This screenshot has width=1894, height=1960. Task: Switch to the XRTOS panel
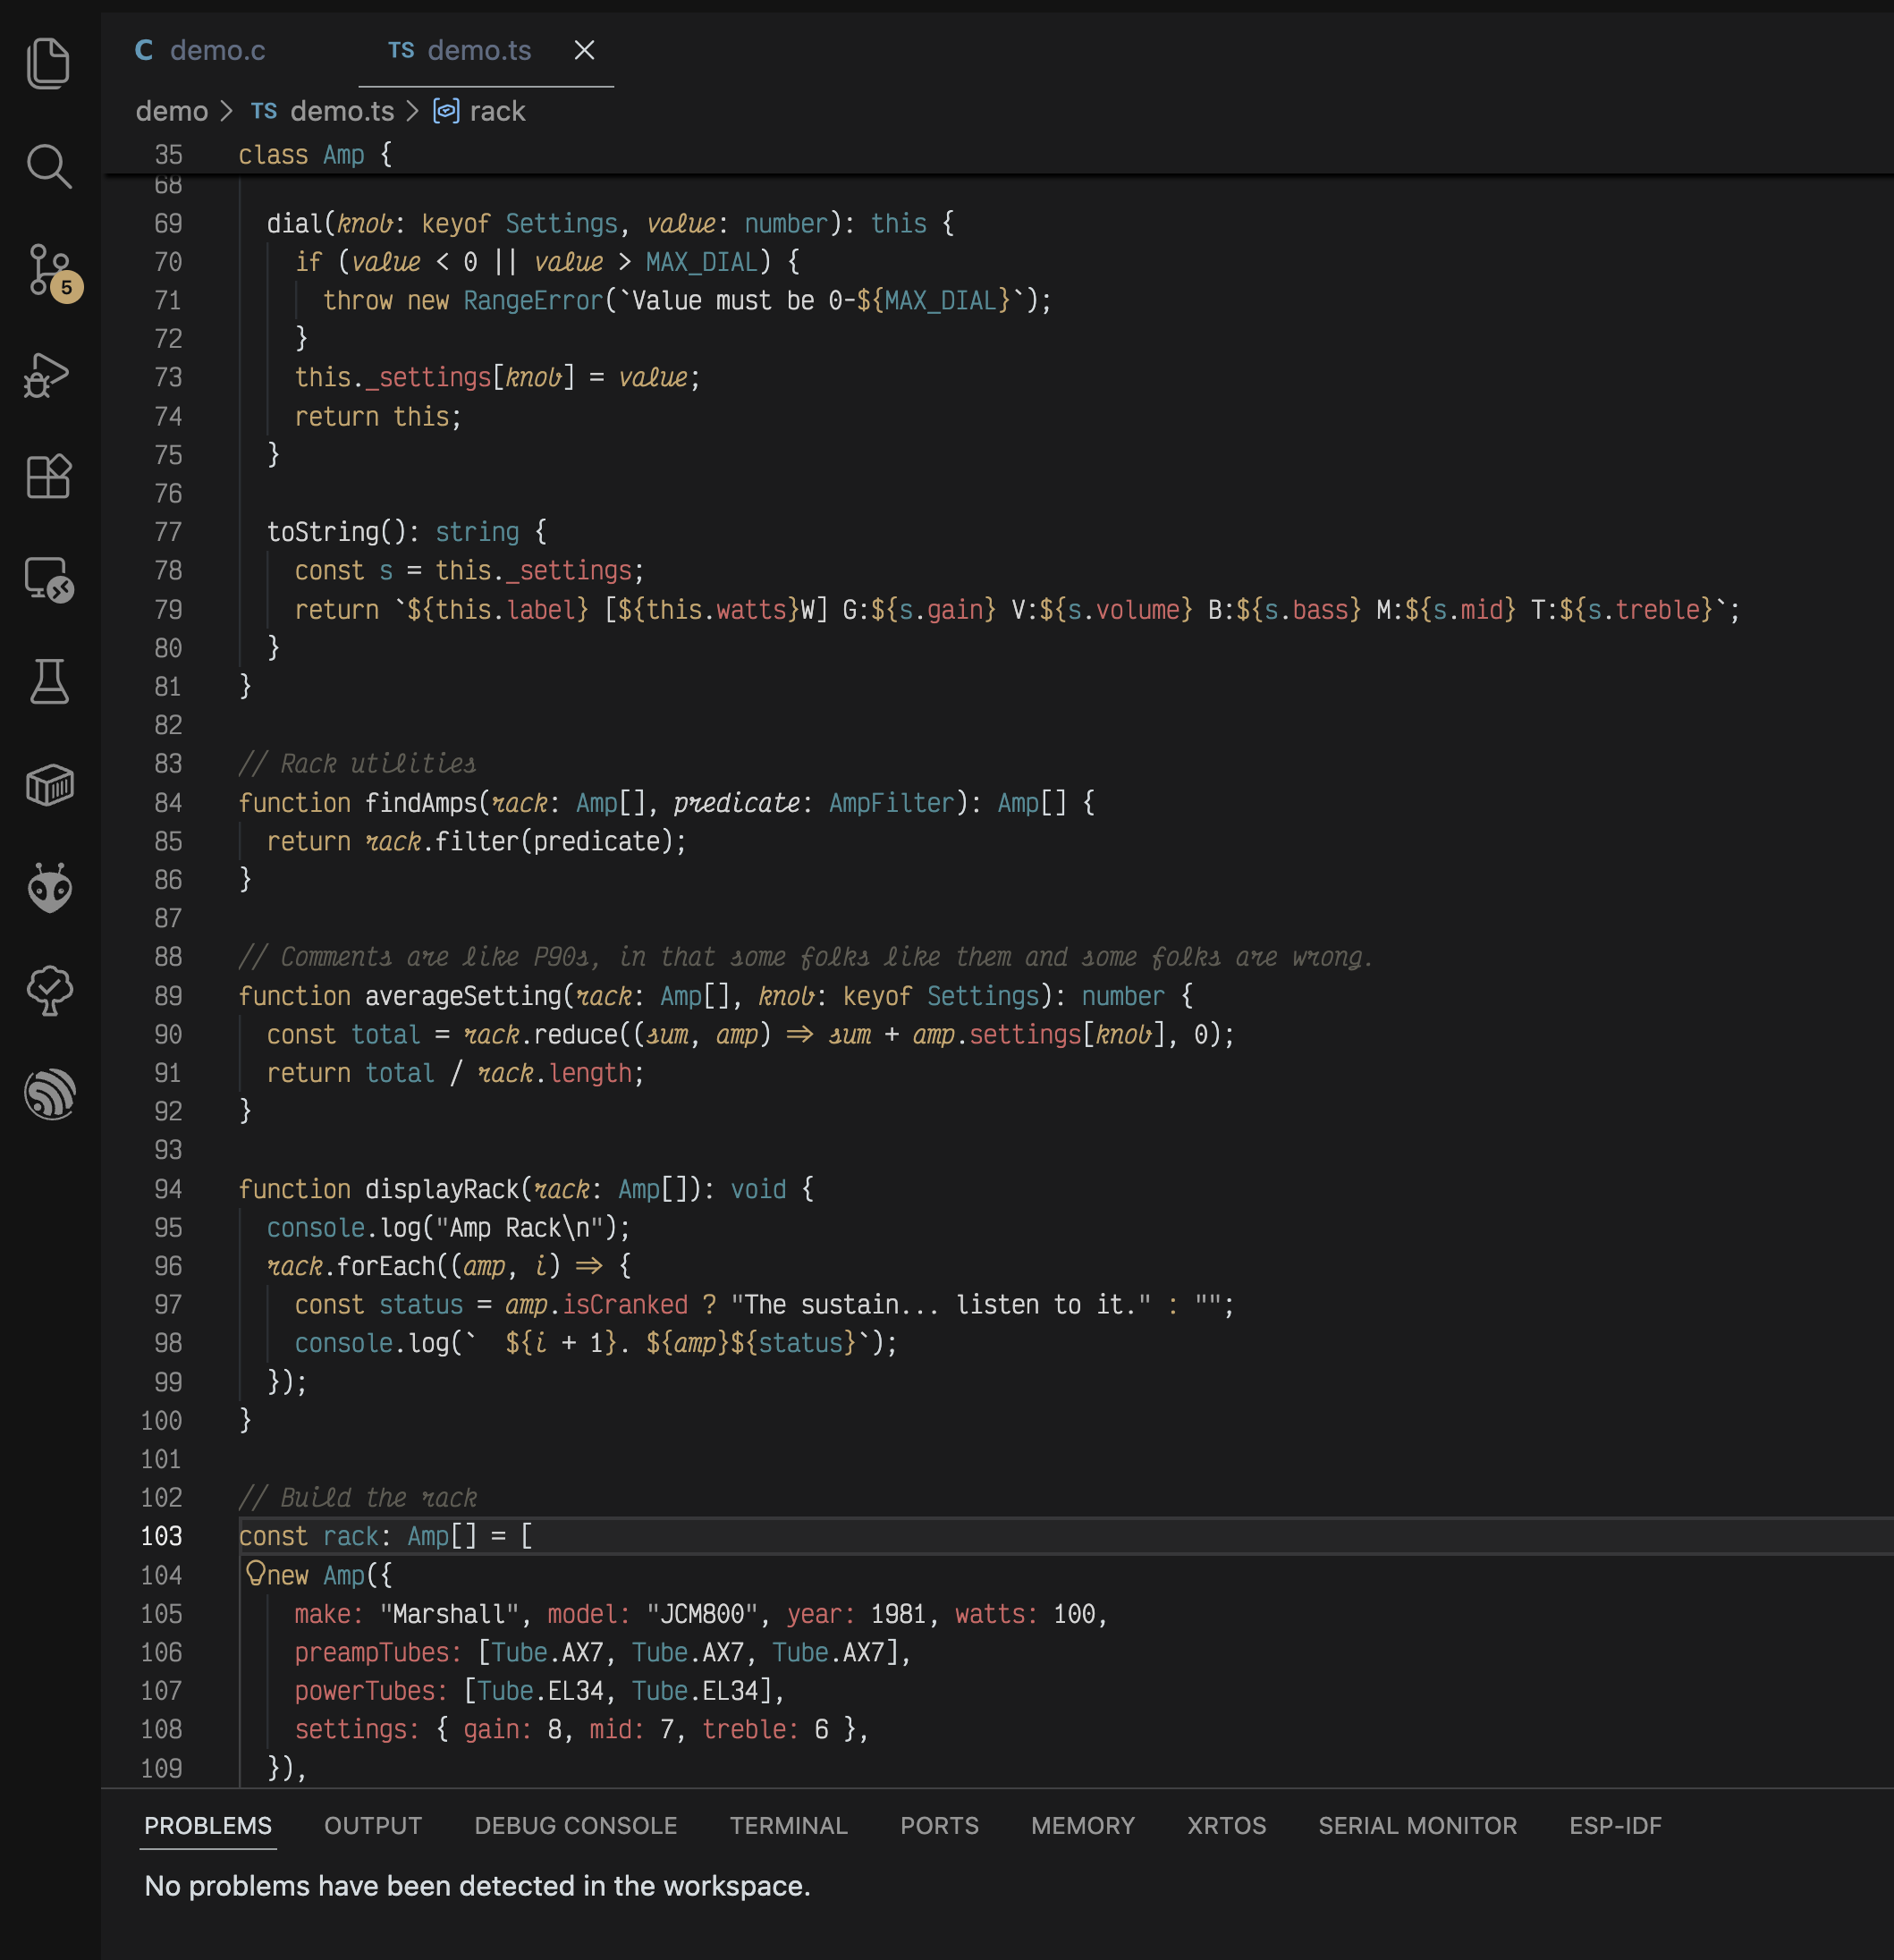point(1226,1825)
